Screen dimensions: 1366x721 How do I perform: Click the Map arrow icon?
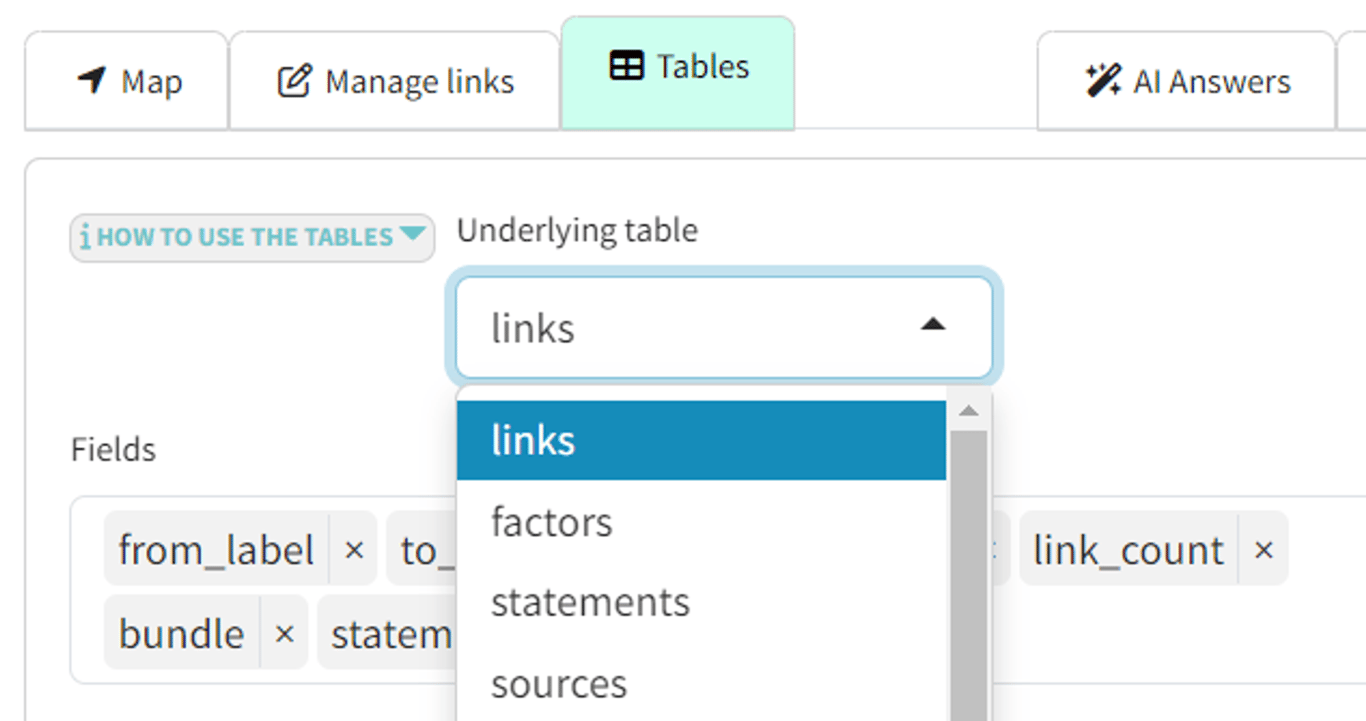coord(91,80)
